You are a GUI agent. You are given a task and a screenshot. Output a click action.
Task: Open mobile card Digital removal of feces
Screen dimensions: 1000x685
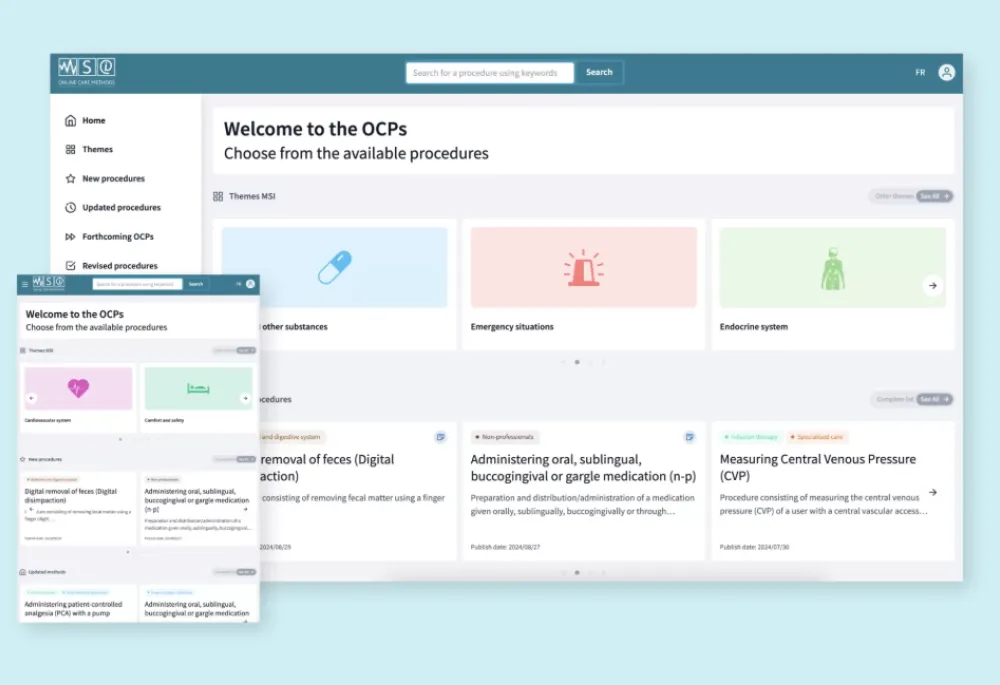[78, 508]
